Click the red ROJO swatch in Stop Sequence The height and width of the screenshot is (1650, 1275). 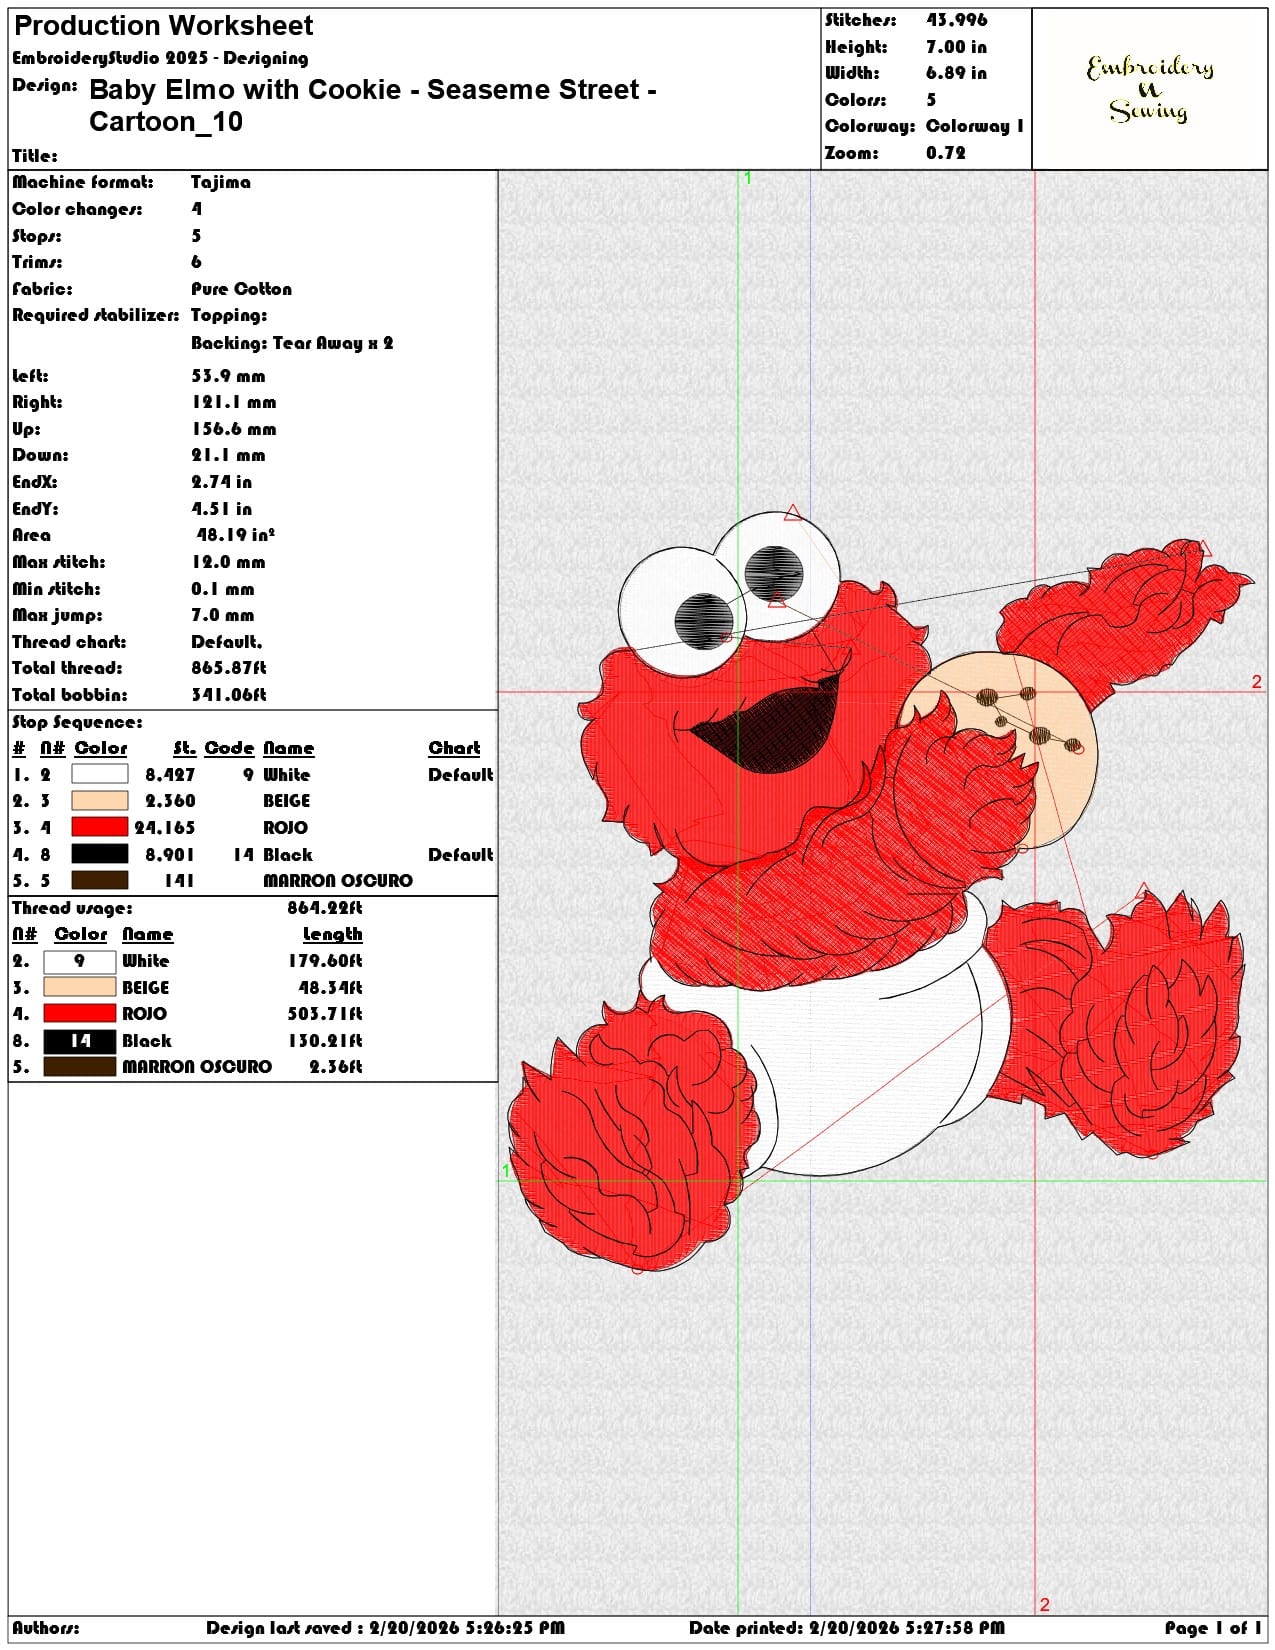pyautogui.click(x=100, y=827)
